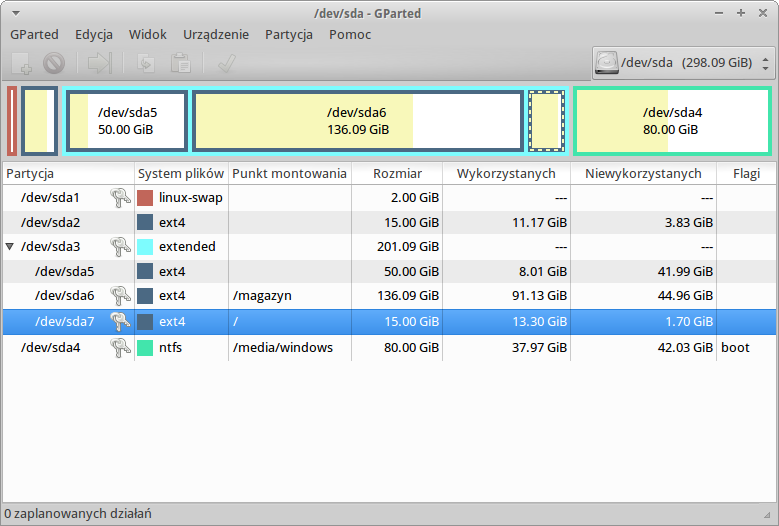
Task: Click the /media/windows mount point cell
Action: (290, 347)
